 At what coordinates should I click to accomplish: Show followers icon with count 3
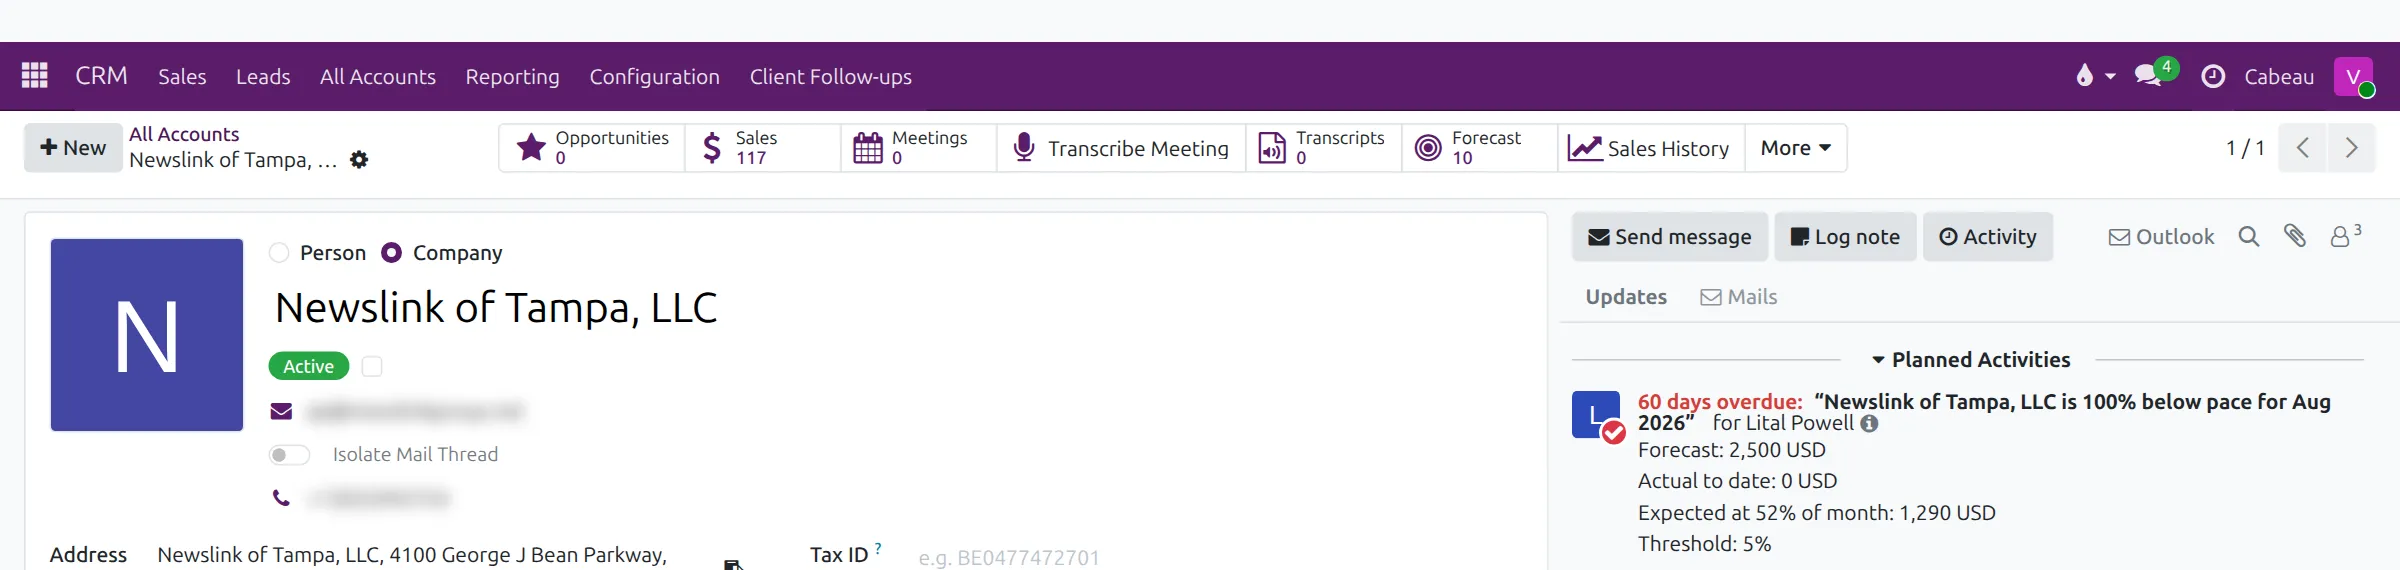[2345, 235]
